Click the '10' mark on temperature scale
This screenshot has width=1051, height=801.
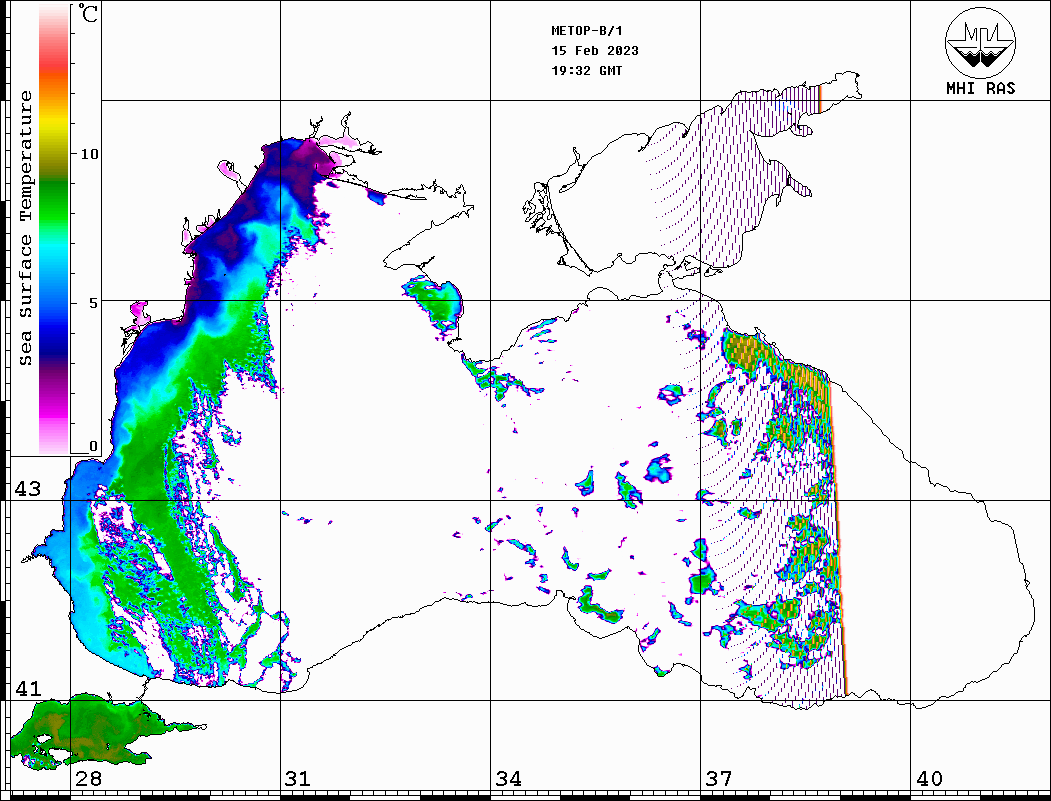(x=89, y=154)
